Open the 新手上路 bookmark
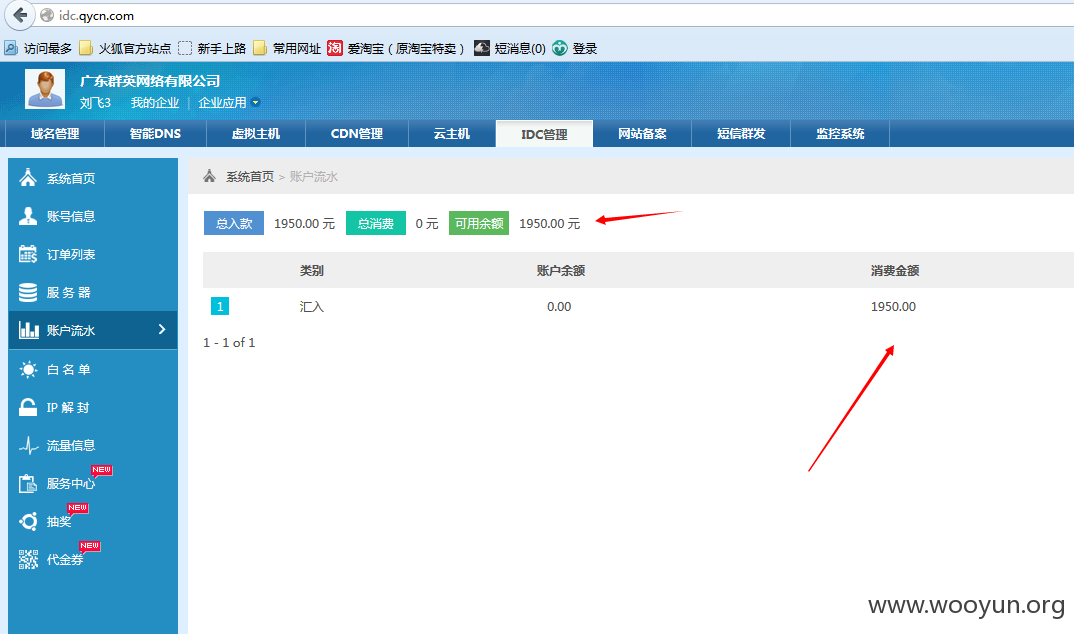Image resolution: width=1074 pixels, height=634 pixels. click(212, 48)
